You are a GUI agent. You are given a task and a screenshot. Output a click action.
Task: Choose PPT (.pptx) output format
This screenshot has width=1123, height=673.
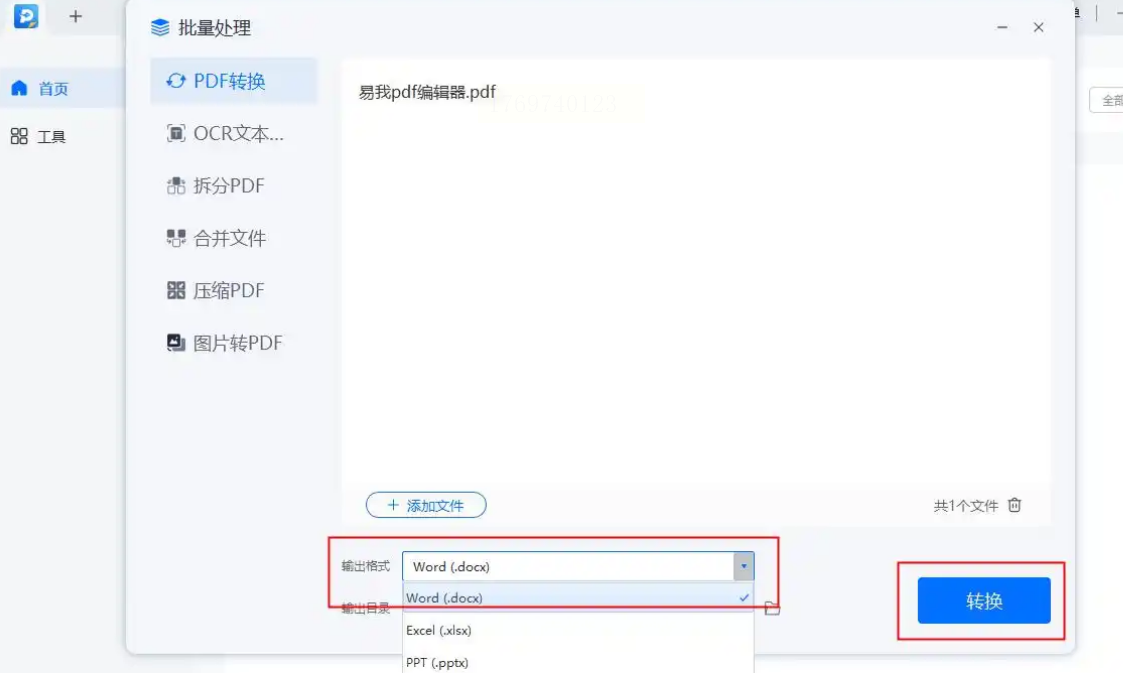[x=578, y=662]
